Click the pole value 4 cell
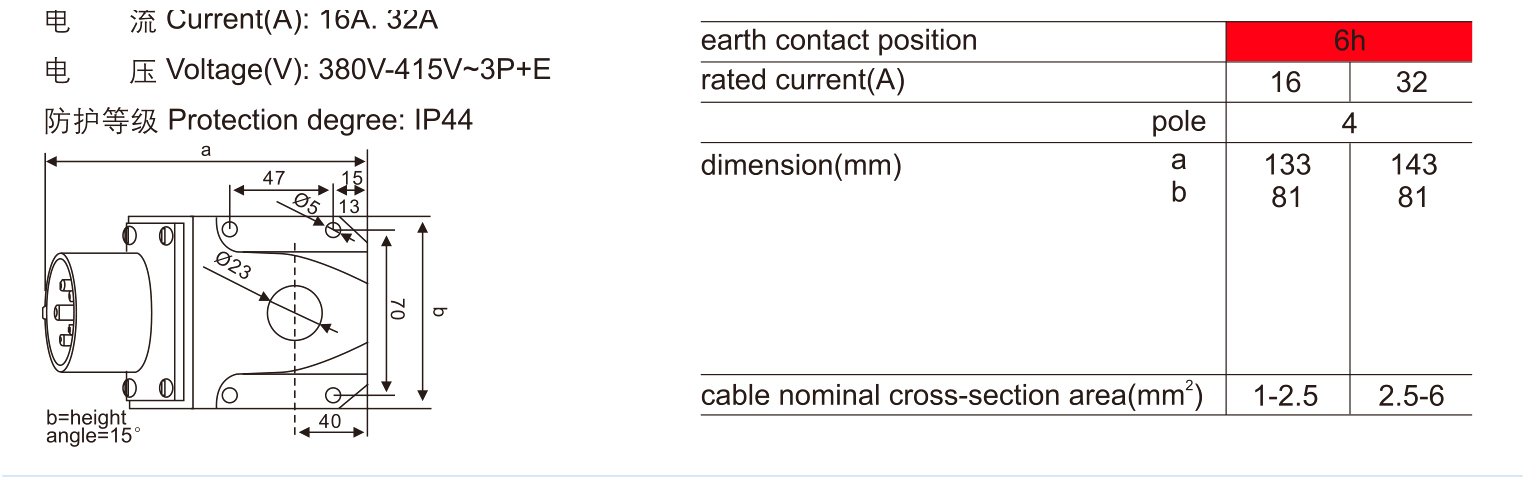 pyautogui.click(x=1349, y=124)
